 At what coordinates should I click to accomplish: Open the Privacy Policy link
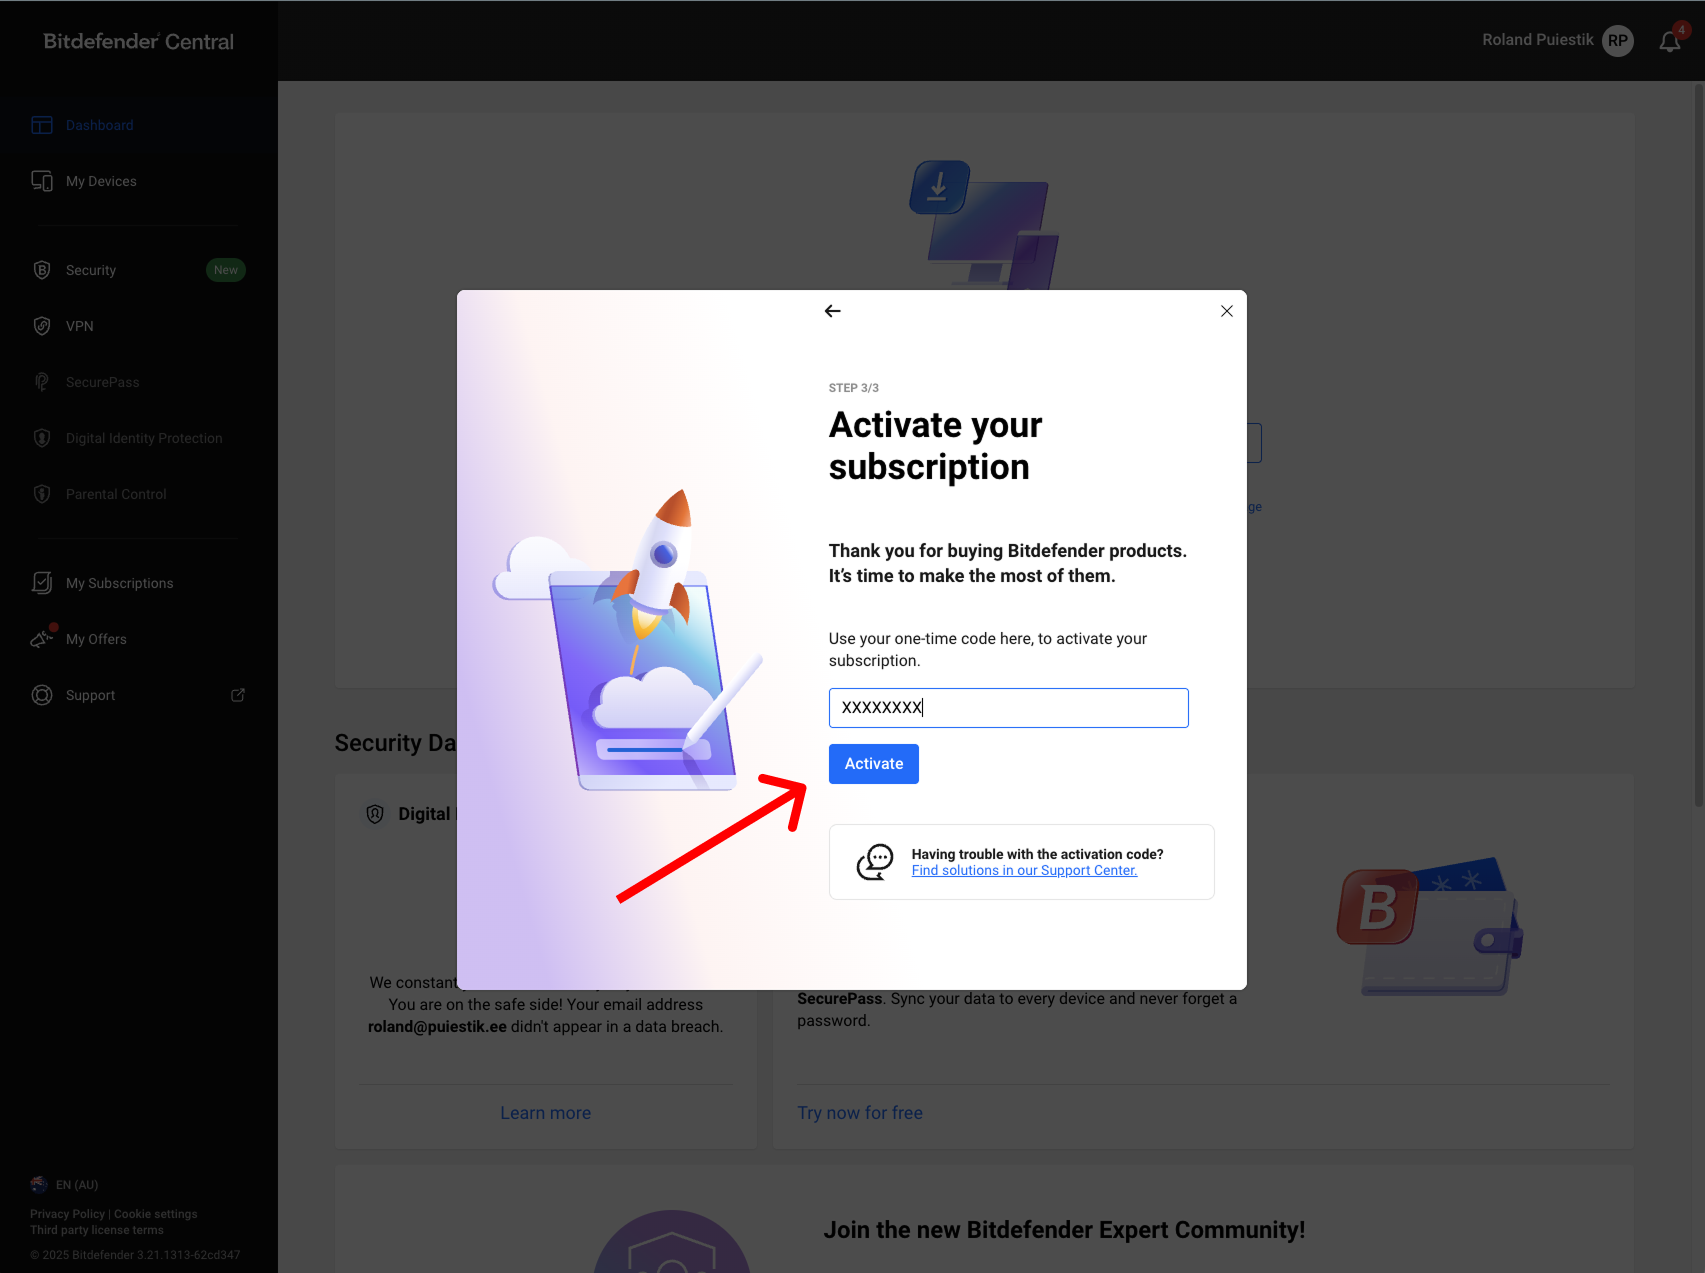click(67, 1214)
